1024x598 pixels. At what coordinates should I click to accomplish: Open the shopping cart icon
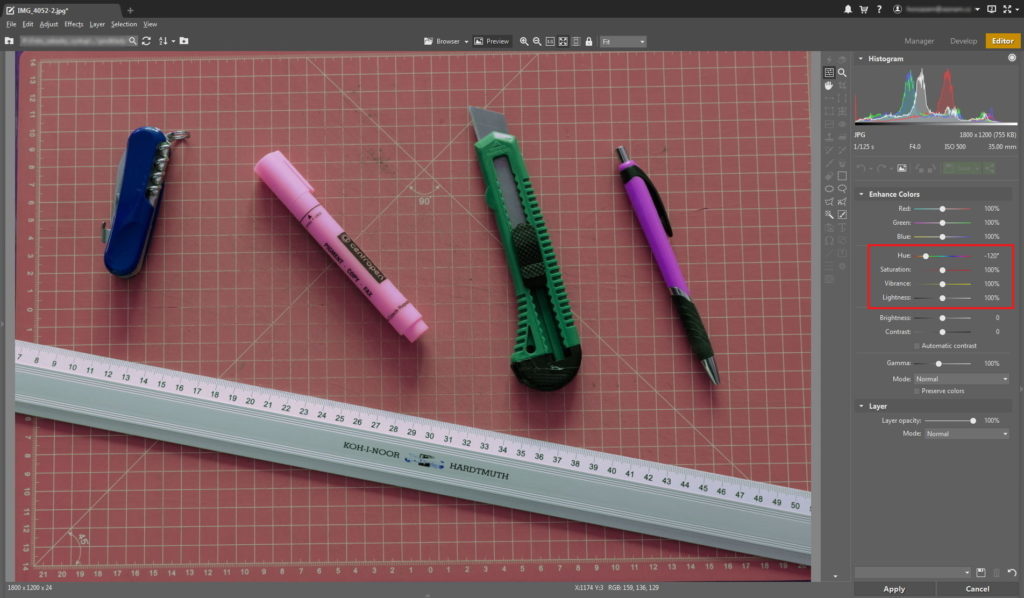click(x=863, y=9)
